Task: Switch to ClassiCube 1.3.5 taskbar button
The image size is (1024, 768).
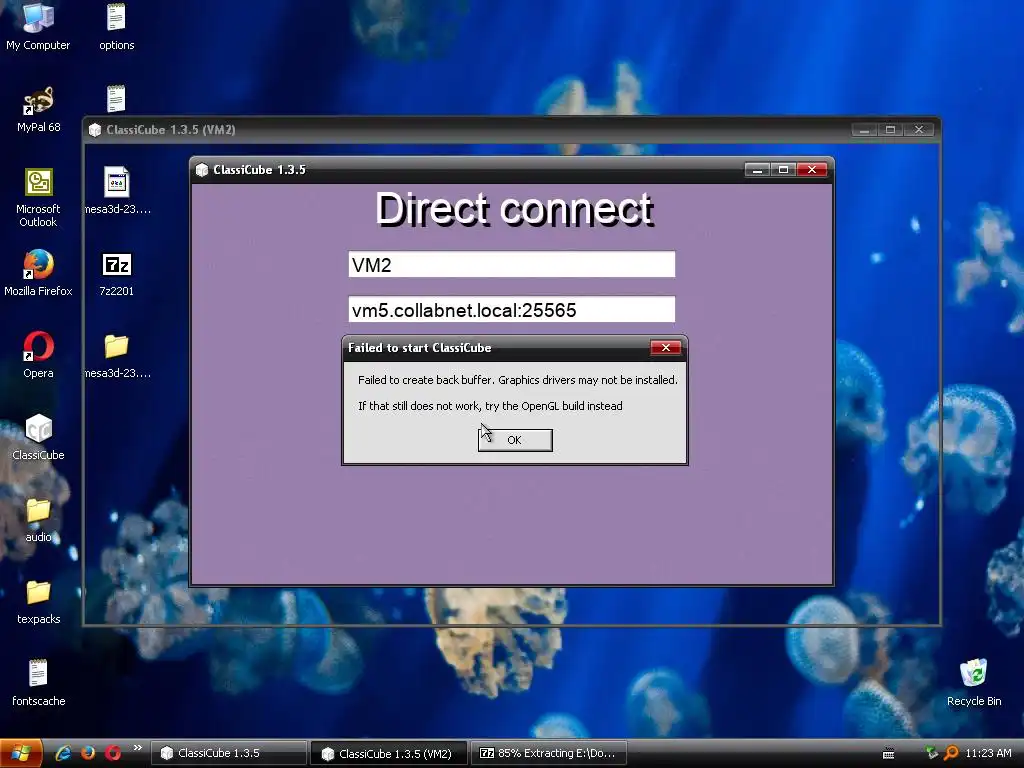Action: tap(229, 753)
